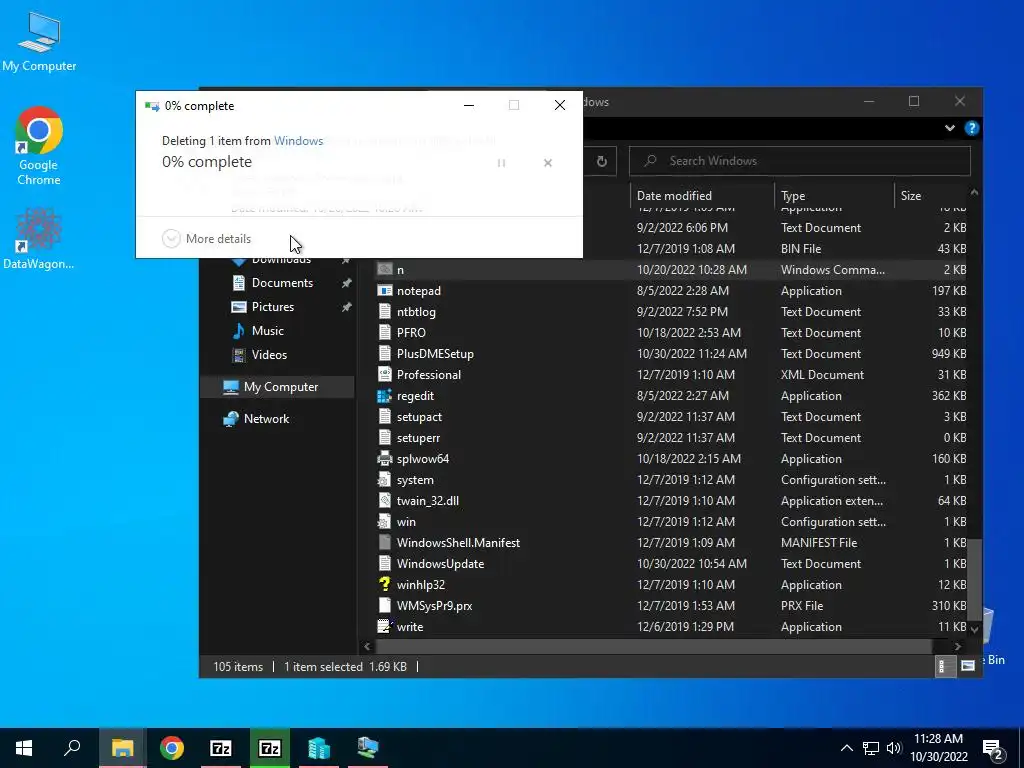Image resolution: width=1024 pixels, height=768 pixels.
Task: Click the system configuration settings icon
Action: click(x=385, y=479)
